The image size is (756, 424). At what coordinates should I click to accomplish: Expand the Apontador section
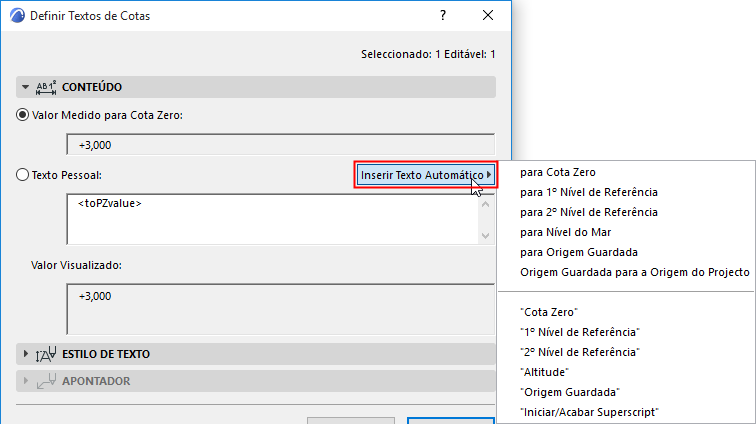[26, 381]
